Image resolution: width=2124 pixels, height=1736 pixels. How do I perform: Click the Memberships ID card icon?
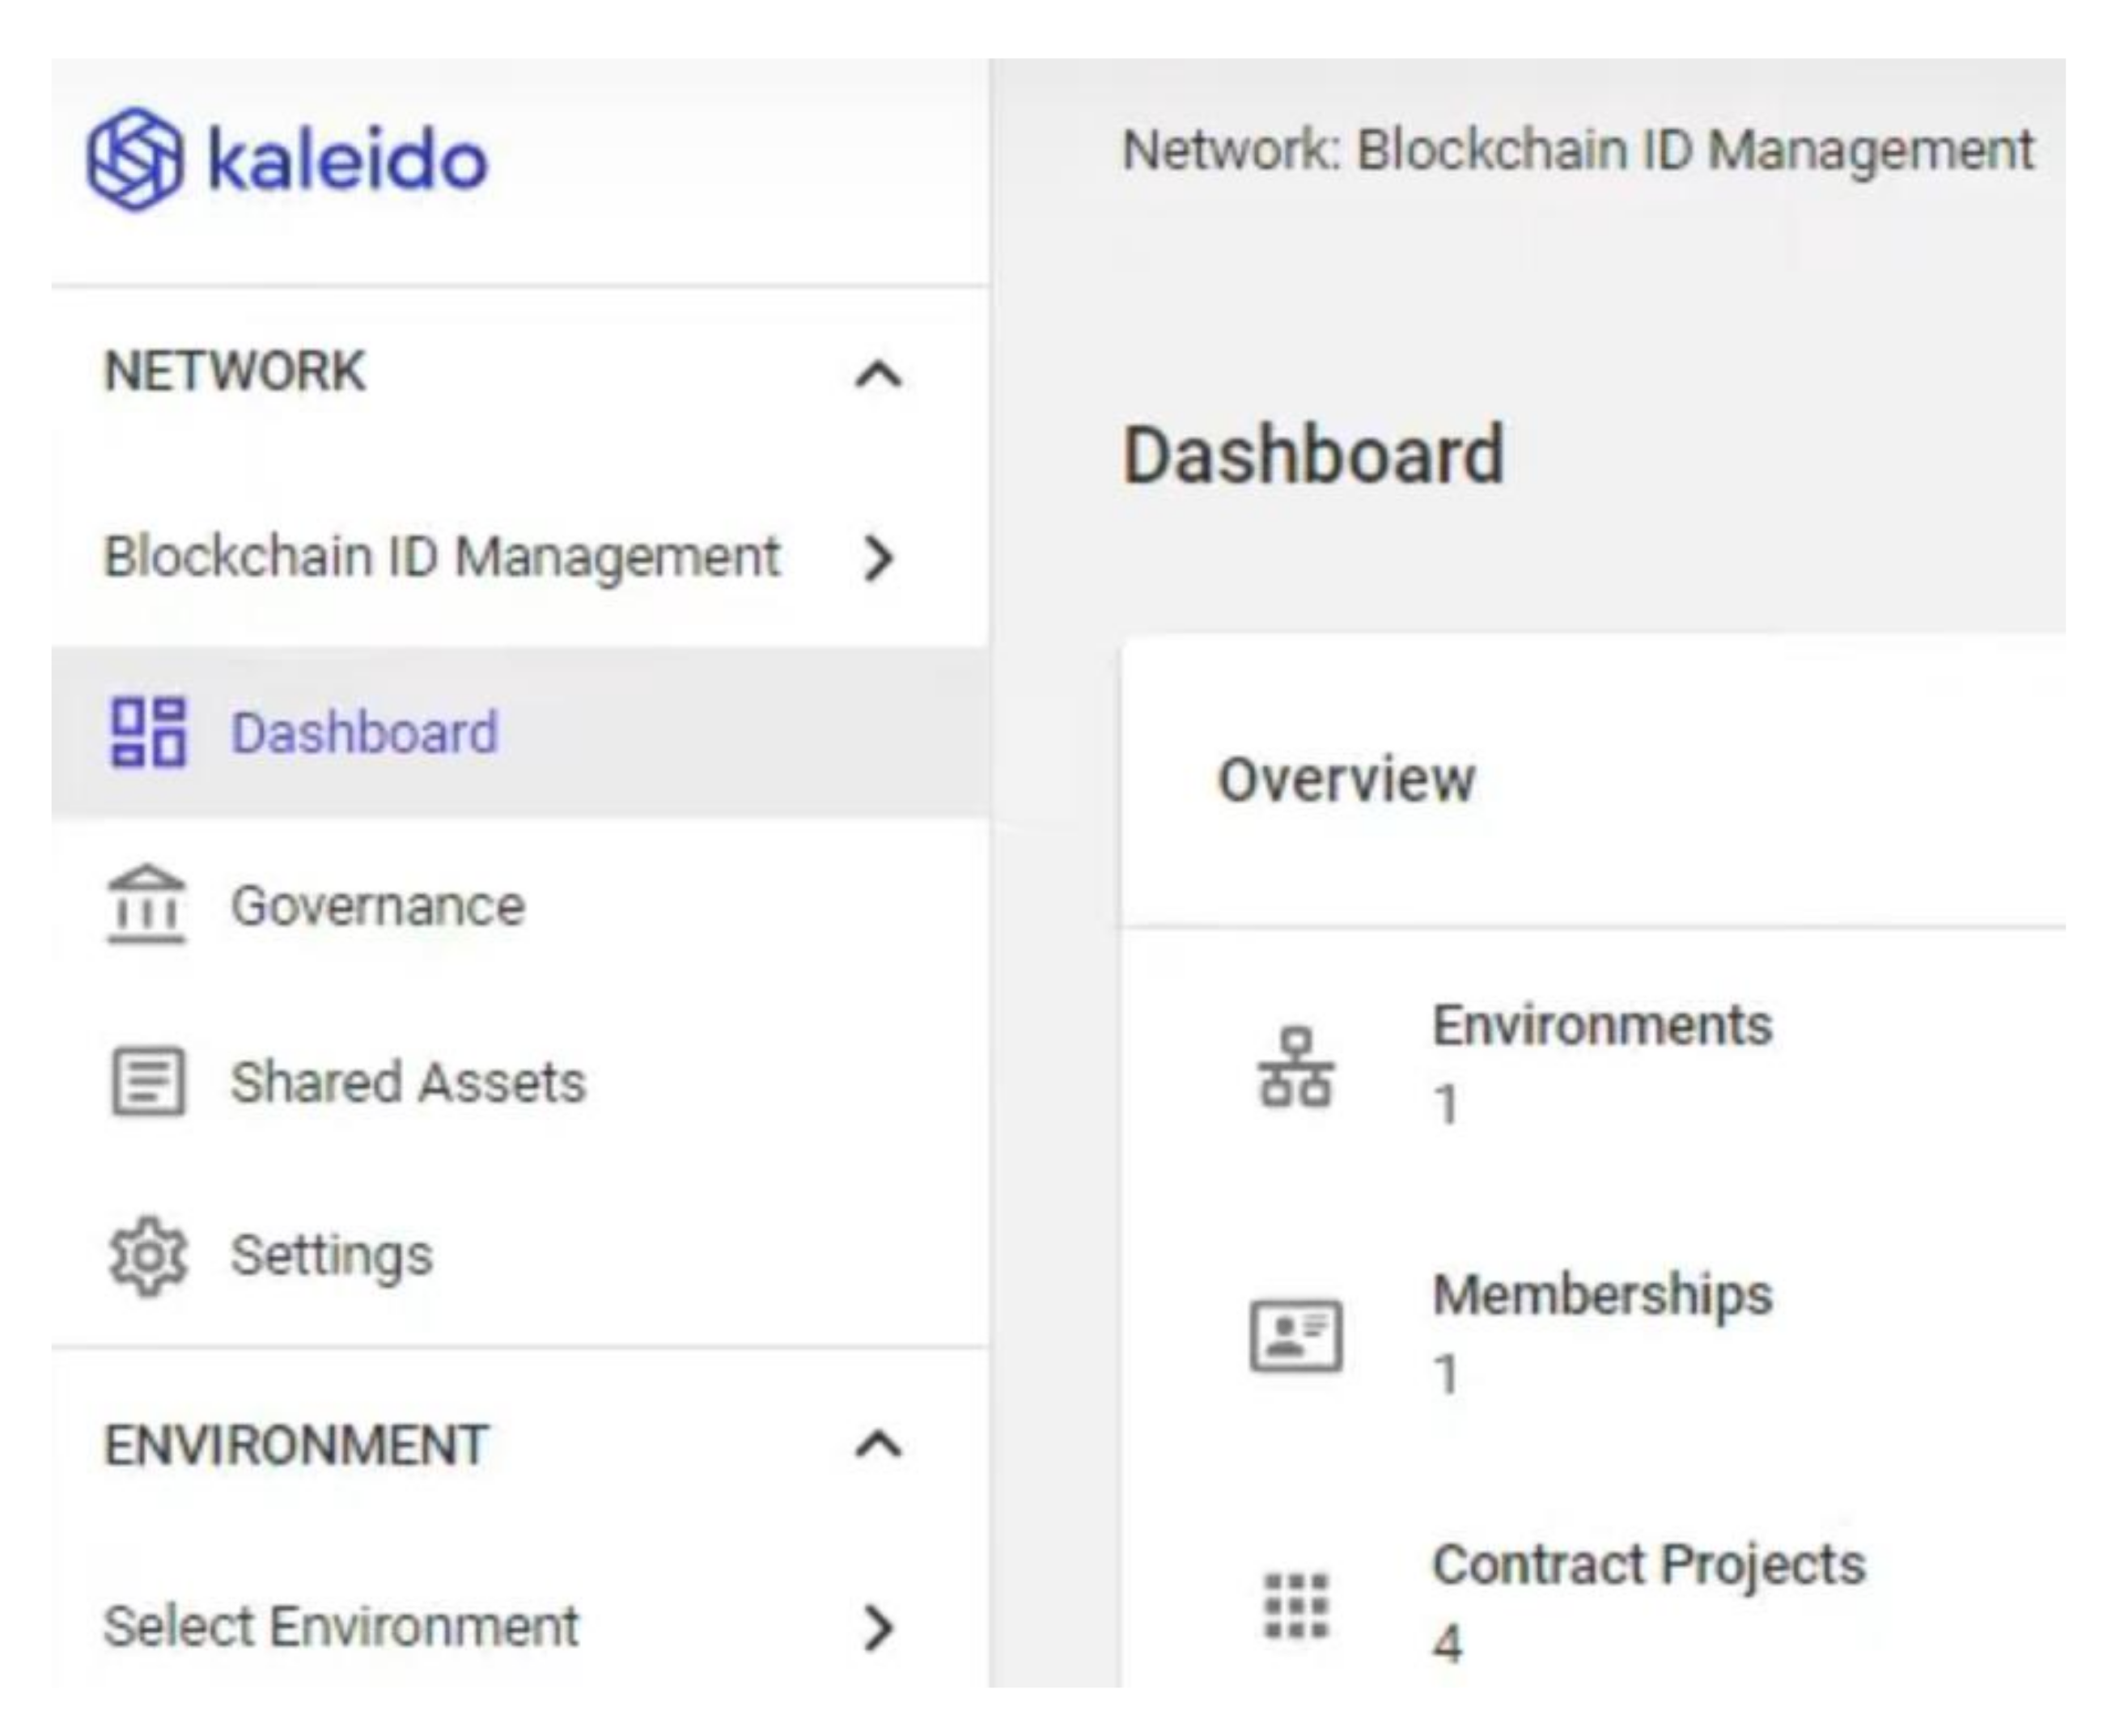pyautogui.click(x=1296, y=1336)
